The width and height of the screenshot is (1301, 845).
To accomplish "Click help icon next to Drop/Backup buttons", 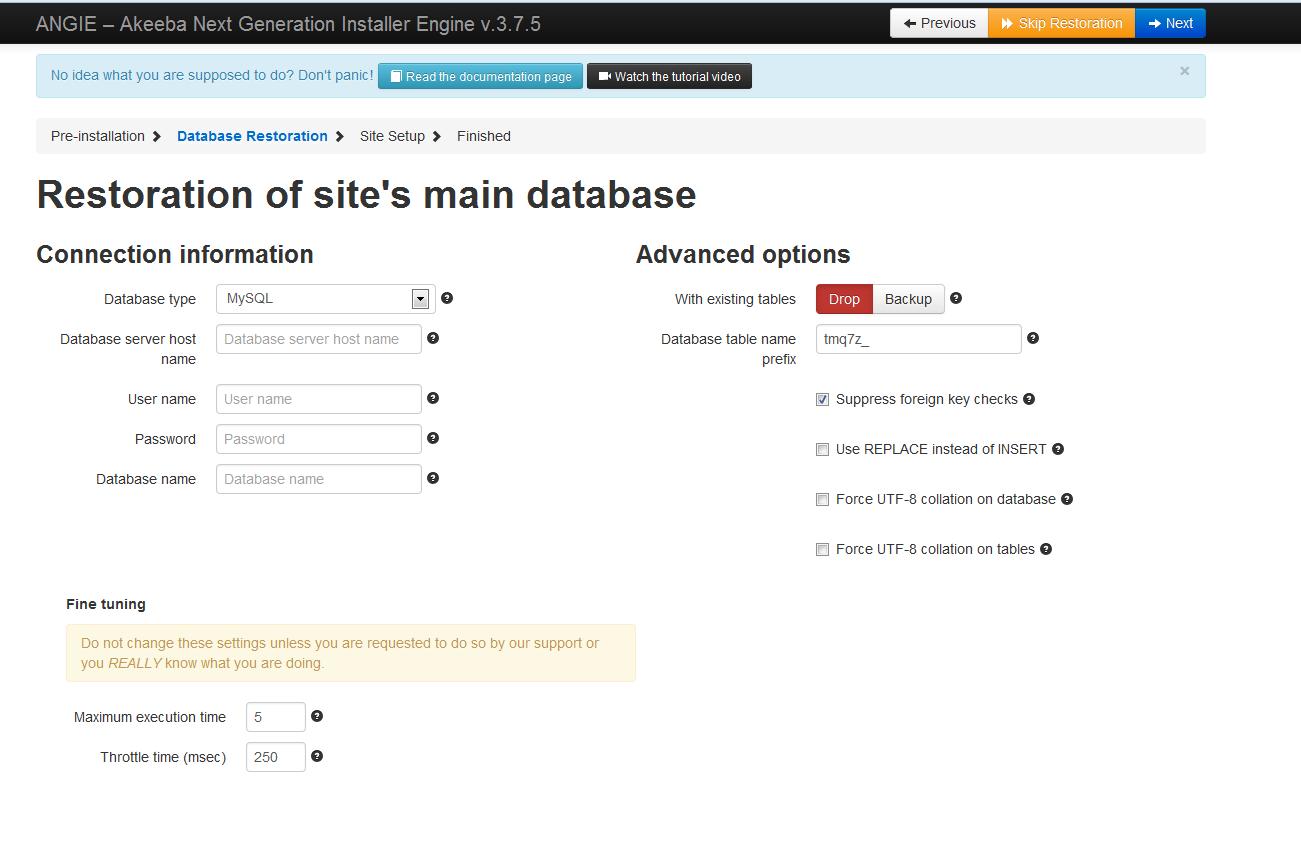I will coord(956,298).
